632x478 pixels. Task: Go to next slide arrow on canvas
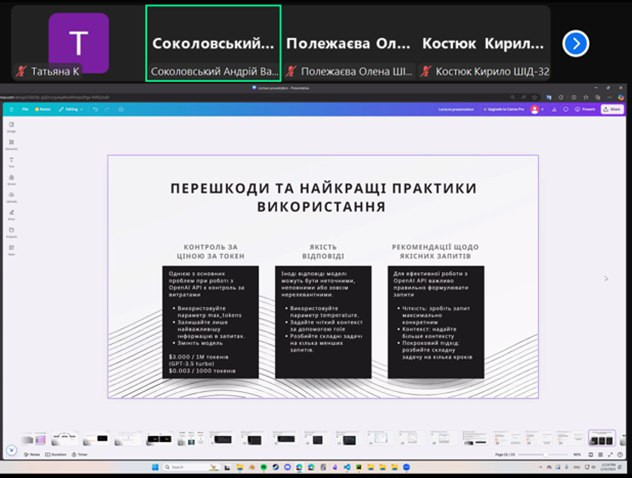605,278
